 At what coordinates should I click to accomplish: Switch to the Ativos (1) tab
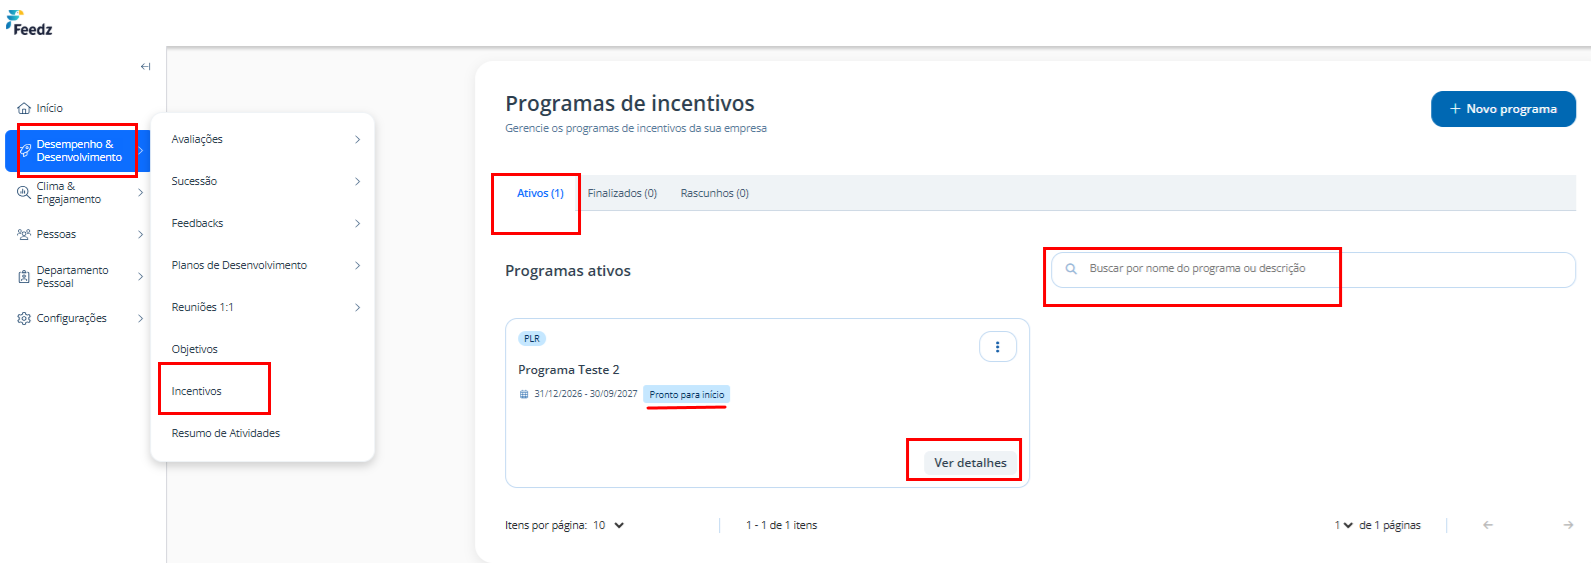540,193
